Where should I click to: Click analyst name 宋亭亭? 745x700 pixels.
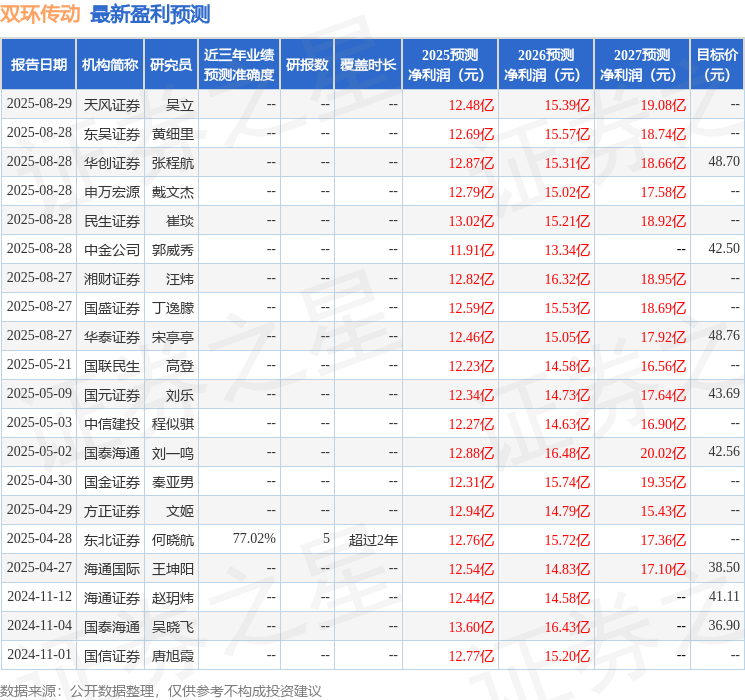coord(172,337)
